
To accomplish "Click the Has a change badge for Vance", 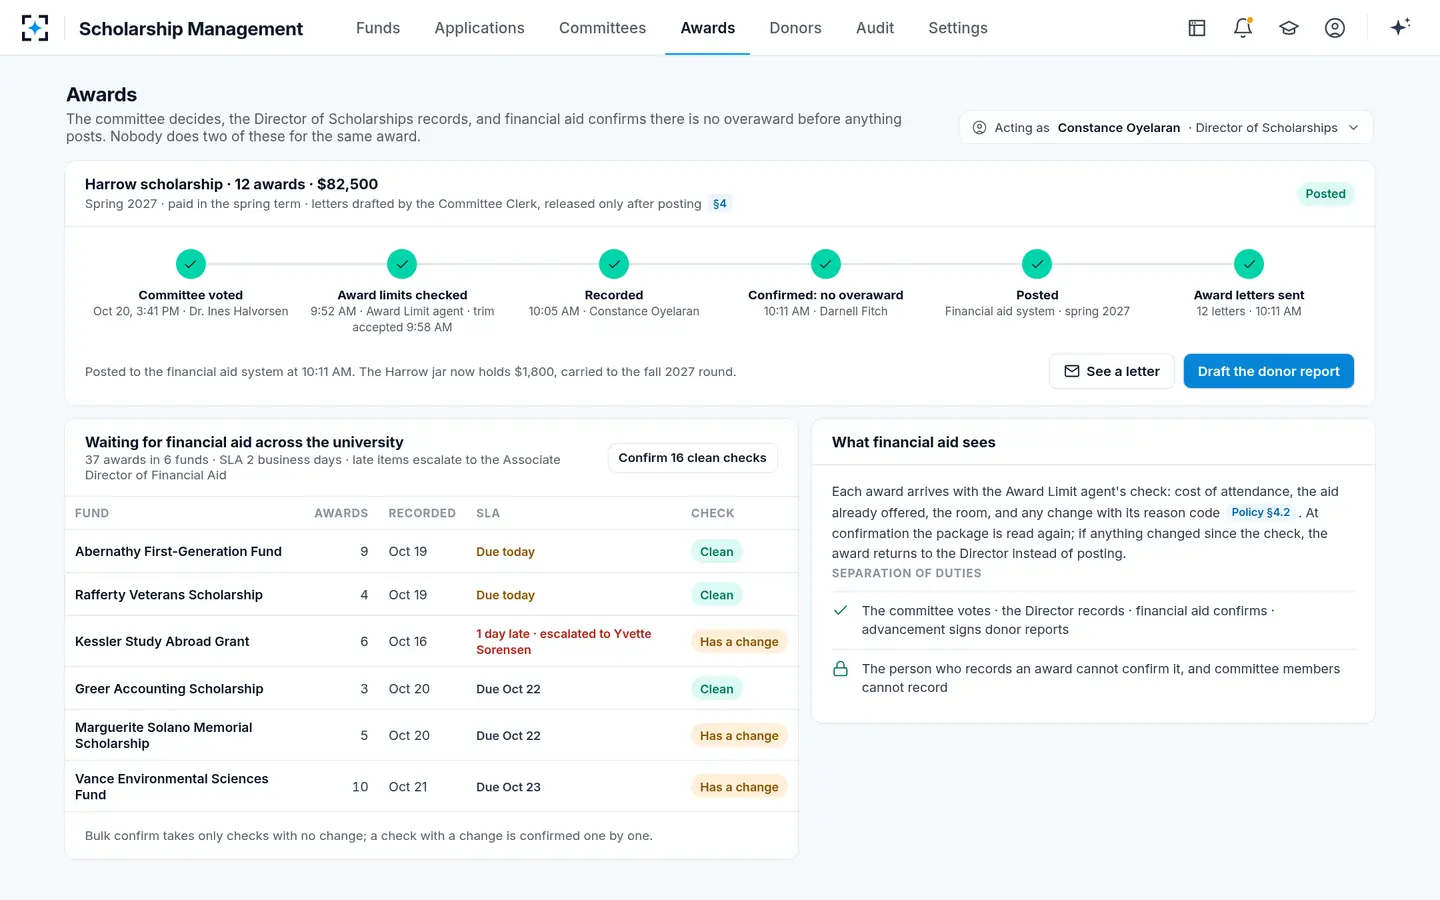I will click(739, 787).
